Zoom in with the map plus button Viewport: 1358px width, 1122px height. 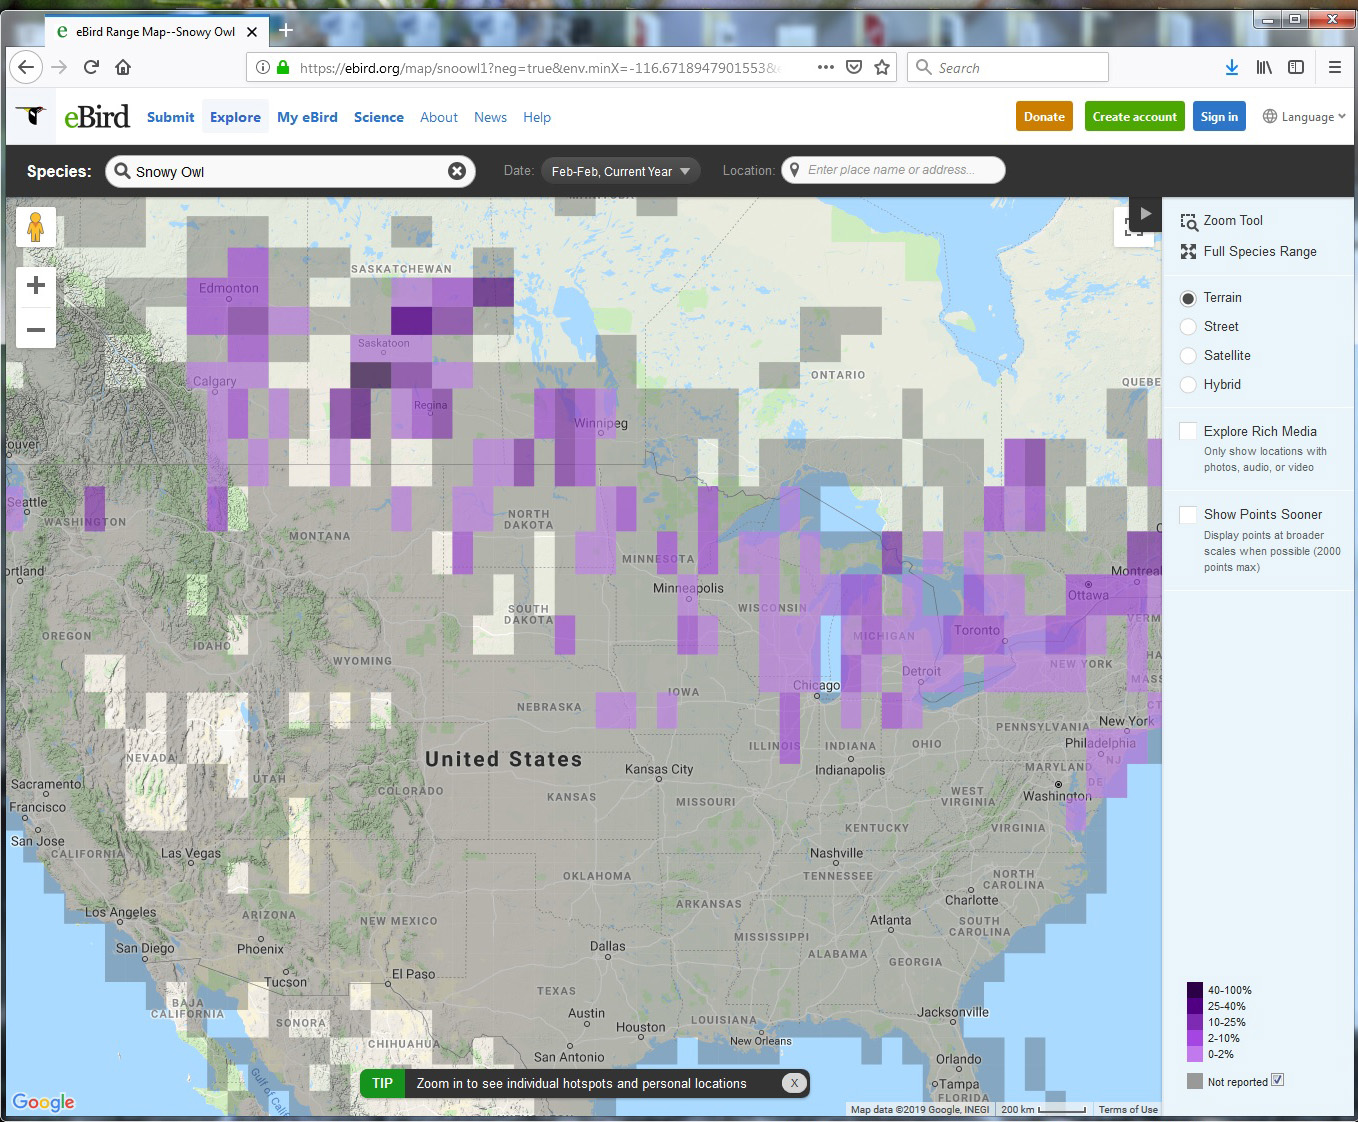coord(36,286)
